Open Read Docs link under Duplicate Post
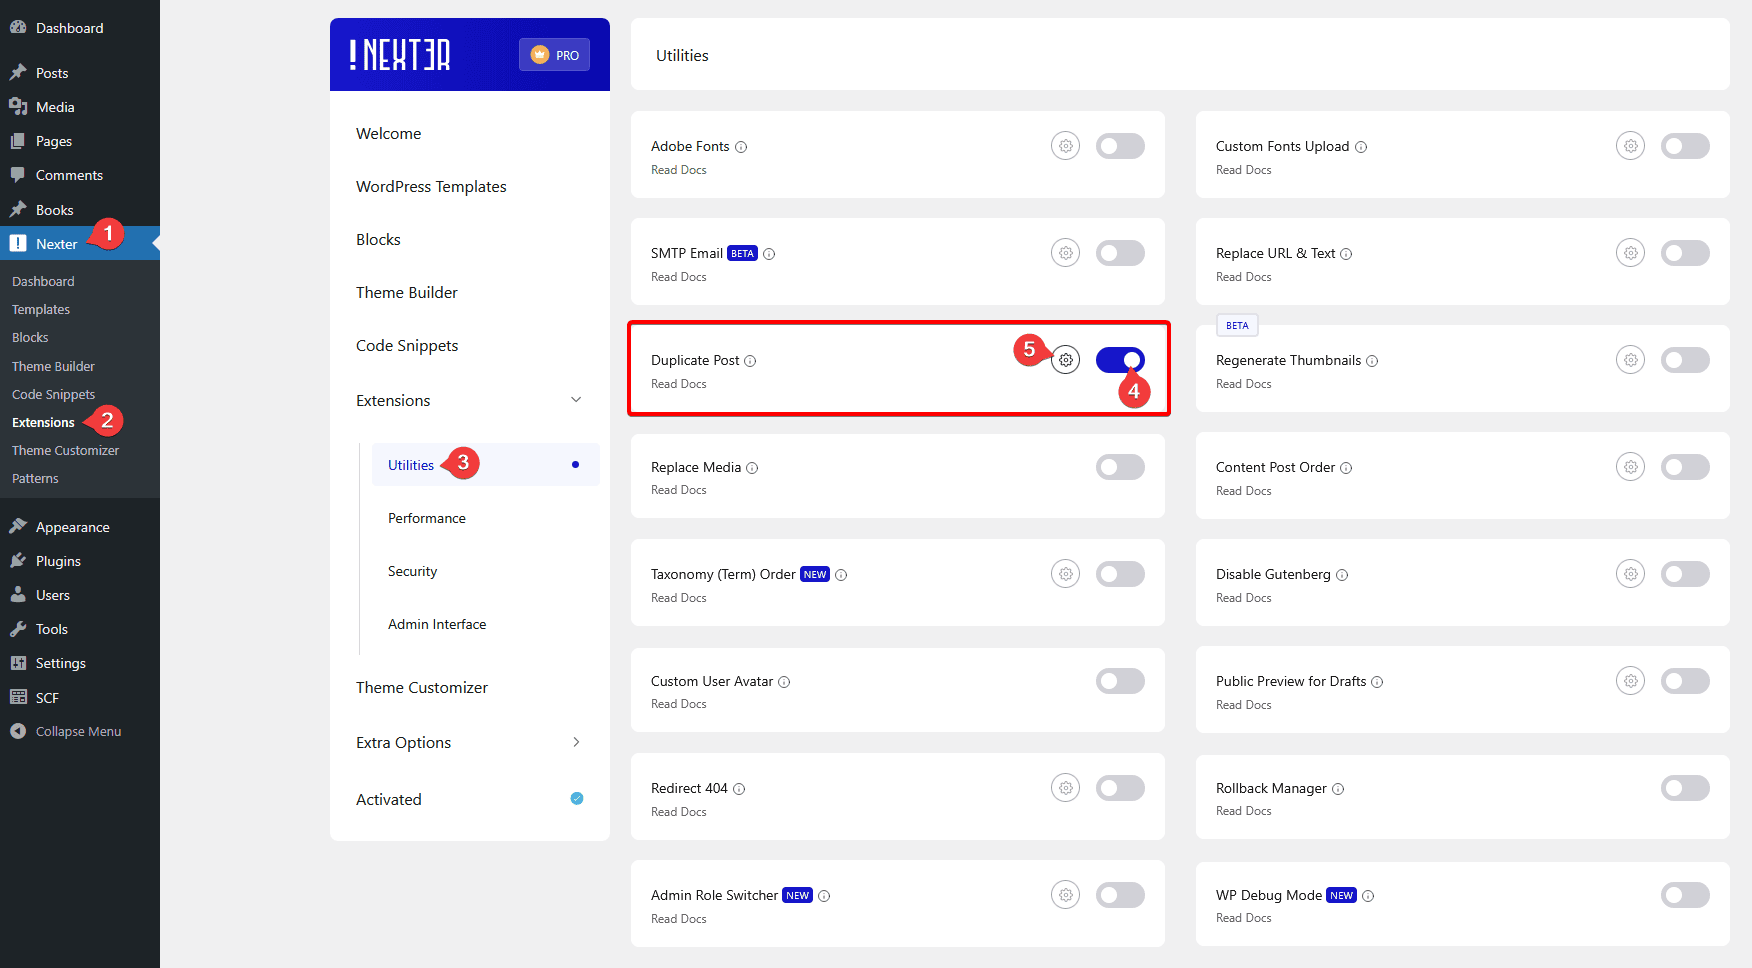The height and width of the screenshot is (968, 1752). tap(679, 384)
